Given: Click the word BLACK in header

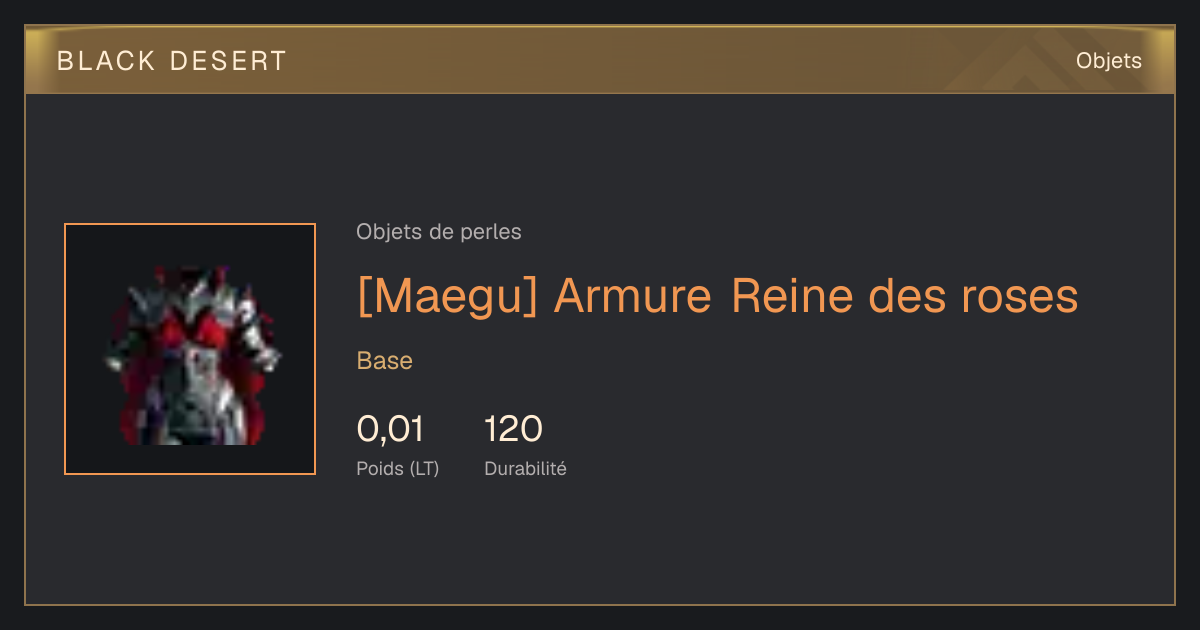Looking at the screenshot, I should click(x=106, y=61).
